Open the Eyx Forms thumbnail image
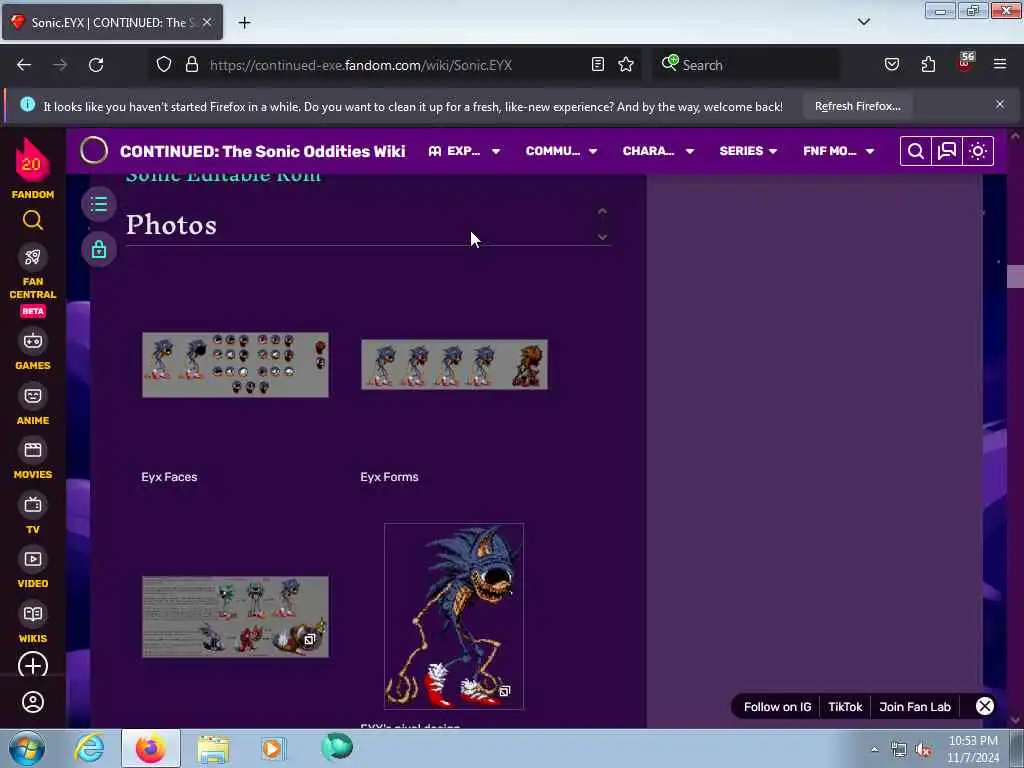This screenshot has width=1024, height=768. point(454,364)
